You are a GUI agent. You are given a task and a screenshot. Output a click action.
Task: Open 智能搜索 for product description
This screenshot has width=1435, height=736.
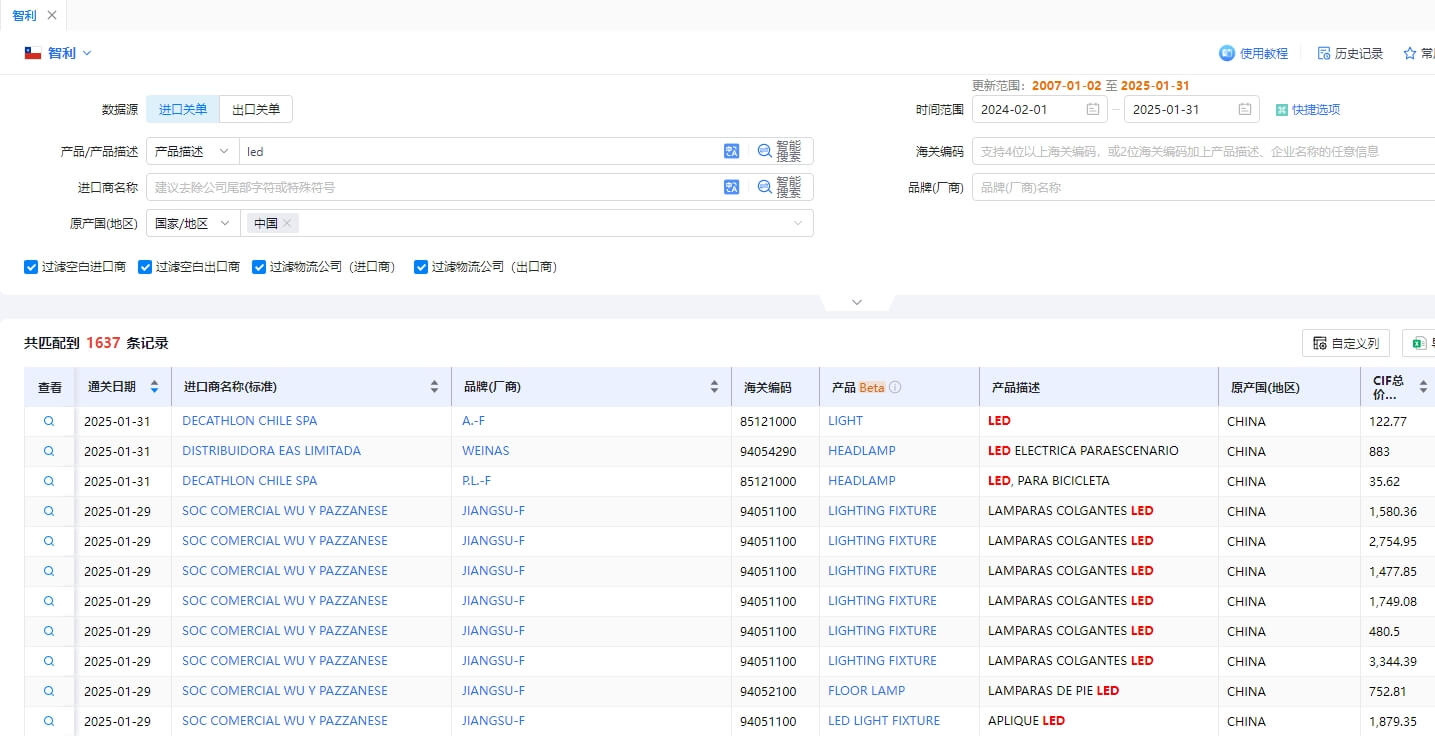(x=780, y=151)
